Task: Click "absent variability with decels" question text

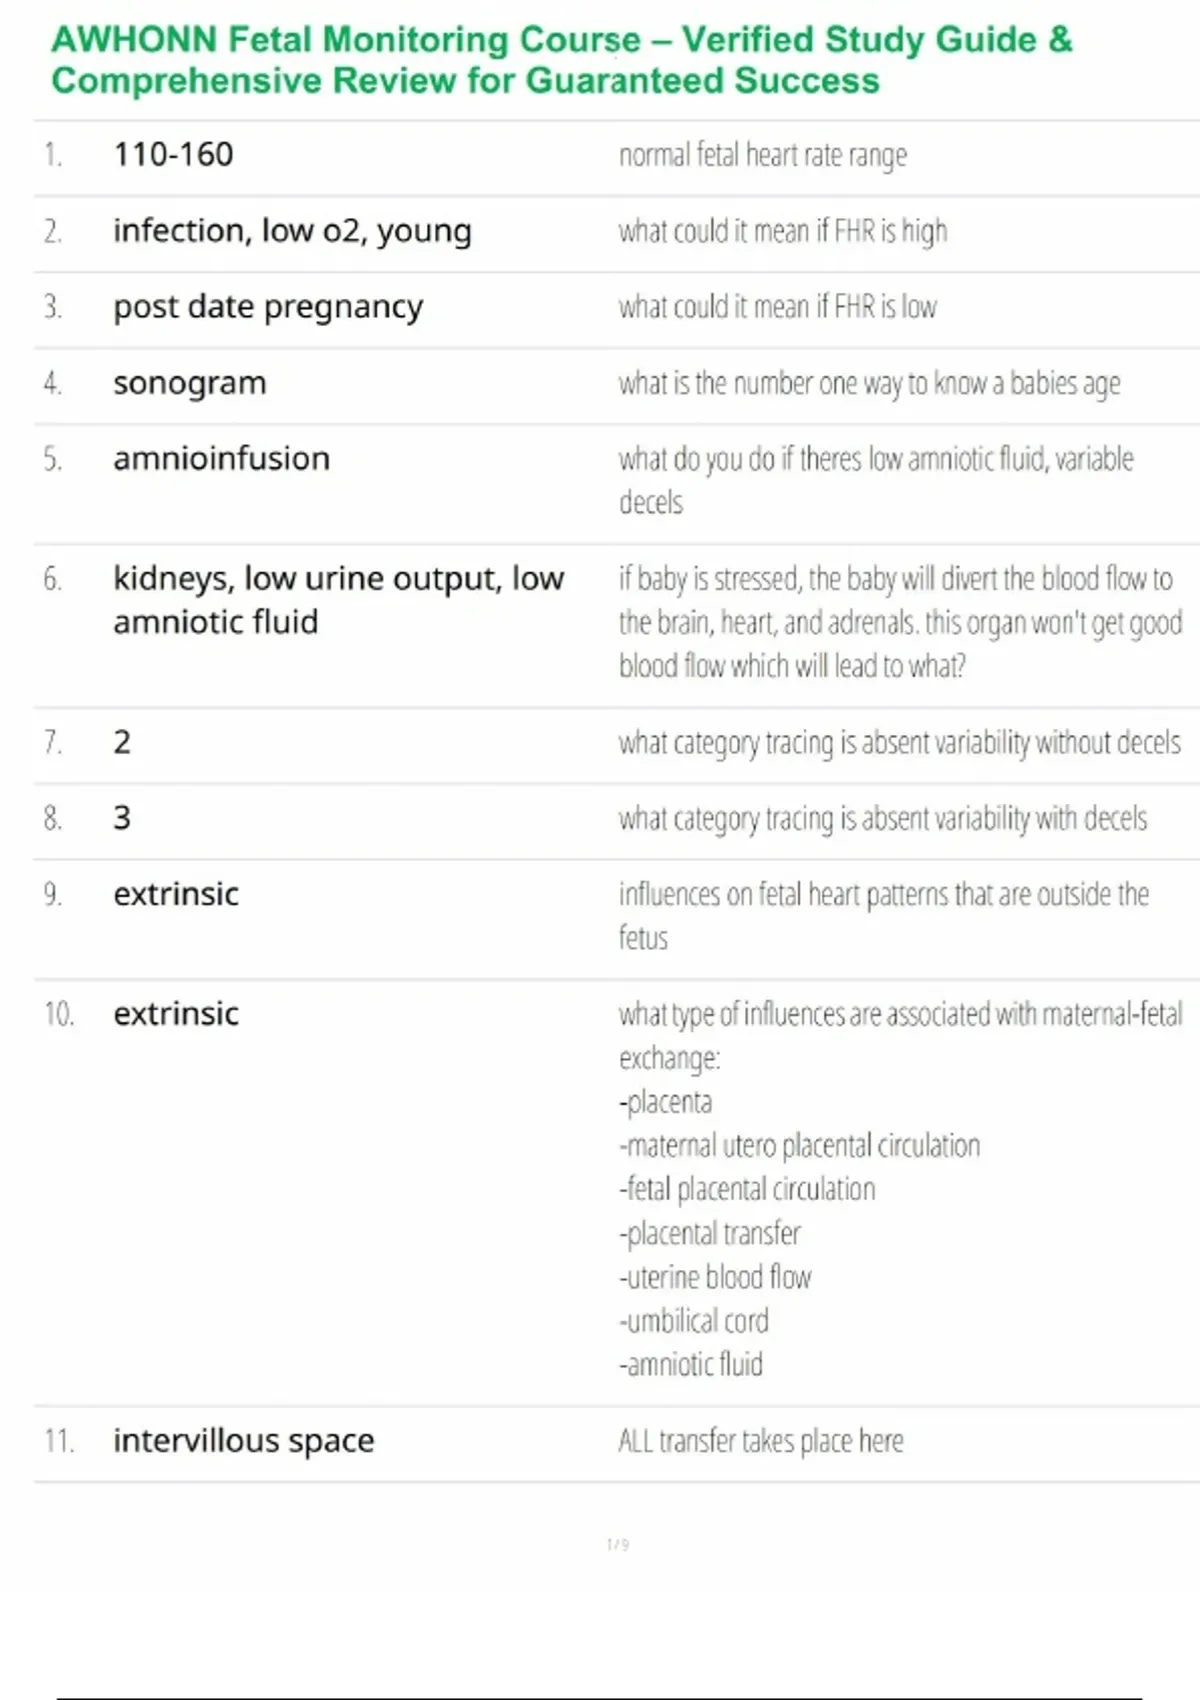Action: coord(882,819)
